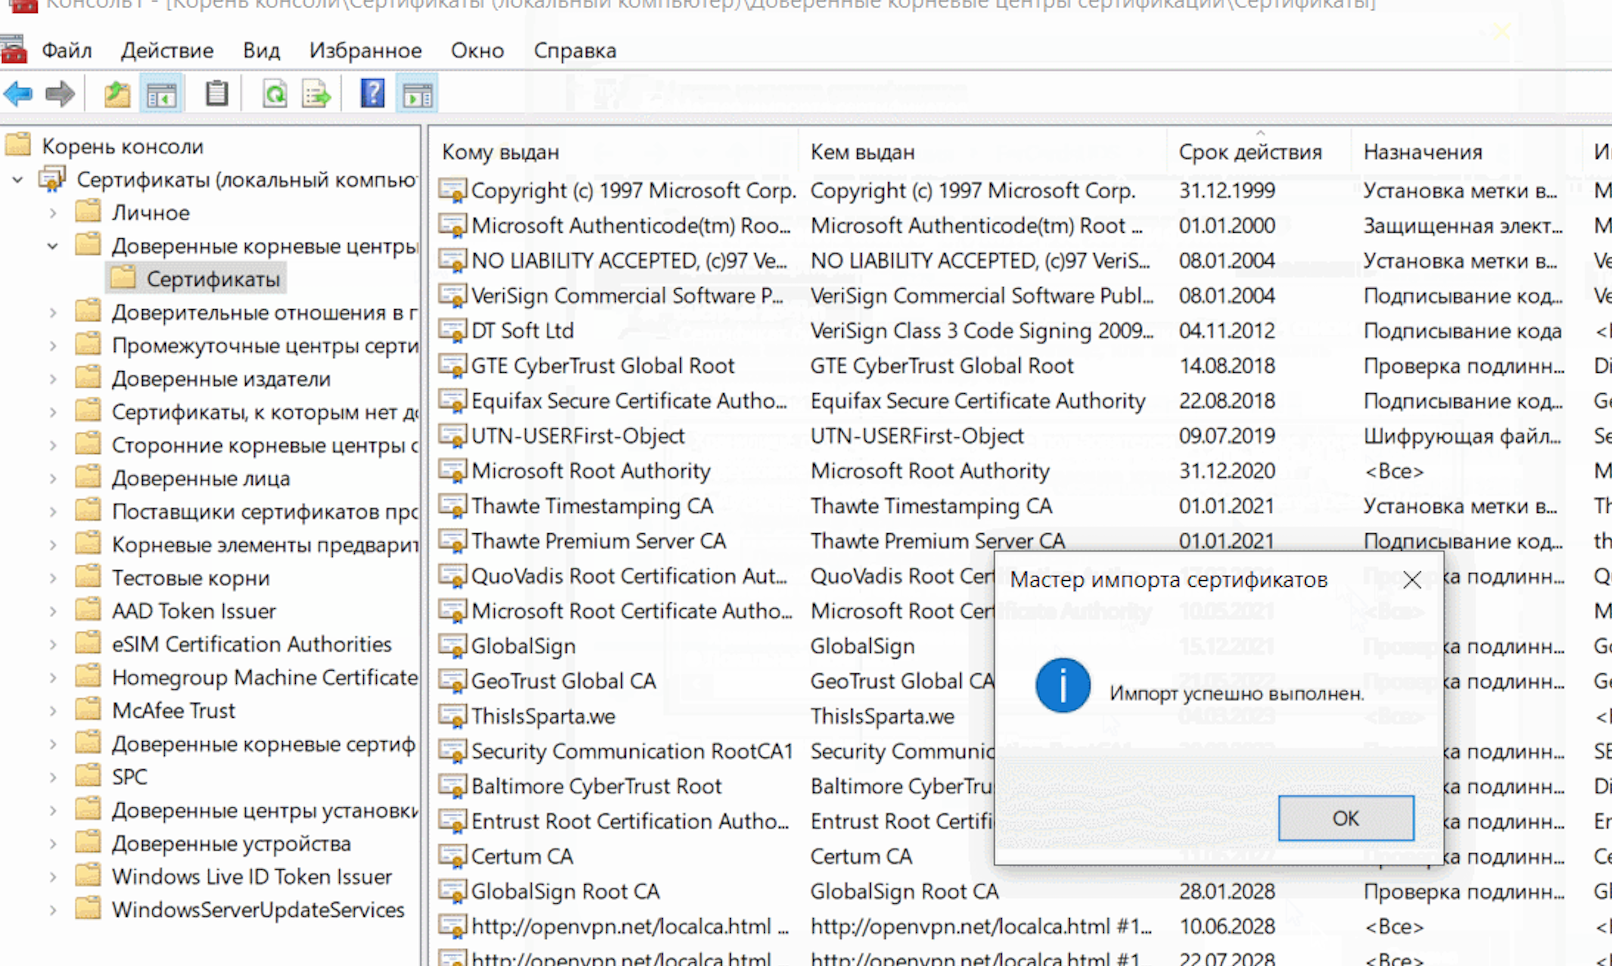The height and width of the screenshot is (966, 1612).
Task: Select Доверенные лица tree item
Action: pyautogui.click(x=201, y=478)
